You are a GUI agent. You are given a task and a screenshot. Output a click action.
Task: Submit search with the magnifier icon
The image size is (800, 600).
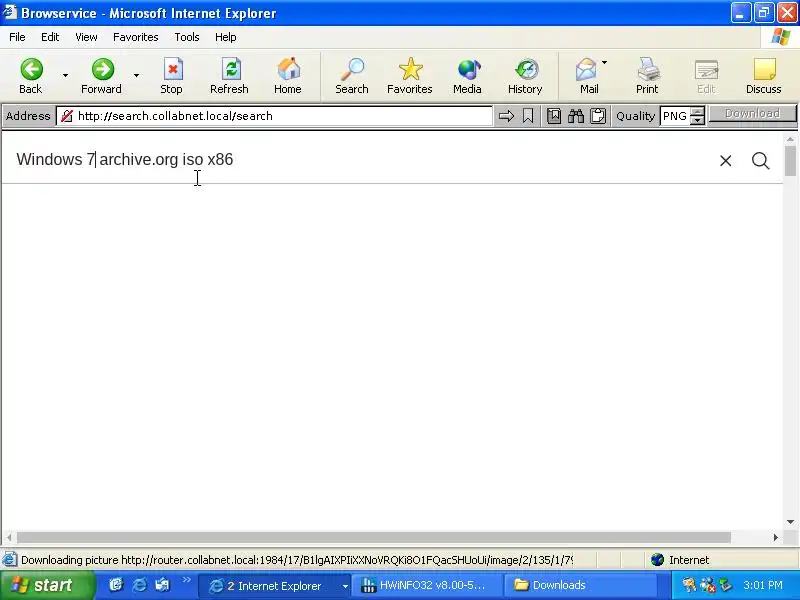click(761, 161)
